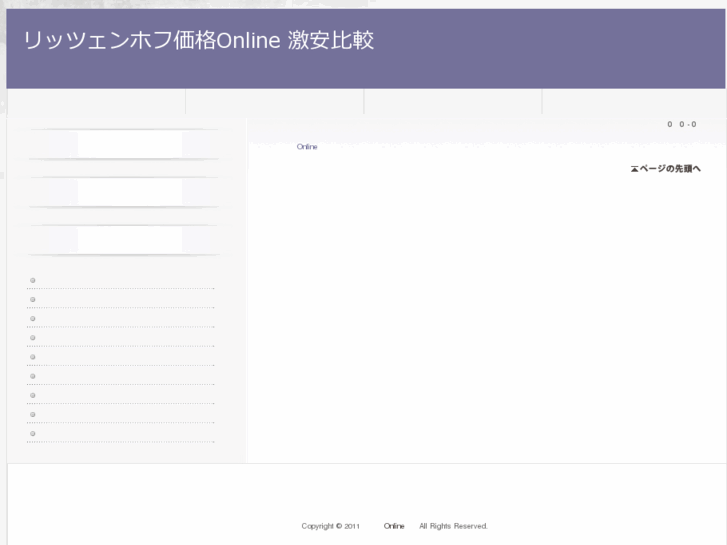The image size is (727, 545).
Task: Click the last bullet icon in sidebar list
Action: [x=33, y=433]
